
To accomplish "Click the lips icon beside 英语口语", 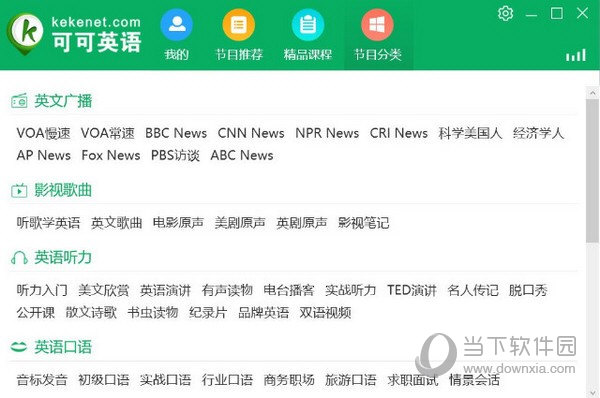I will 19,347.
